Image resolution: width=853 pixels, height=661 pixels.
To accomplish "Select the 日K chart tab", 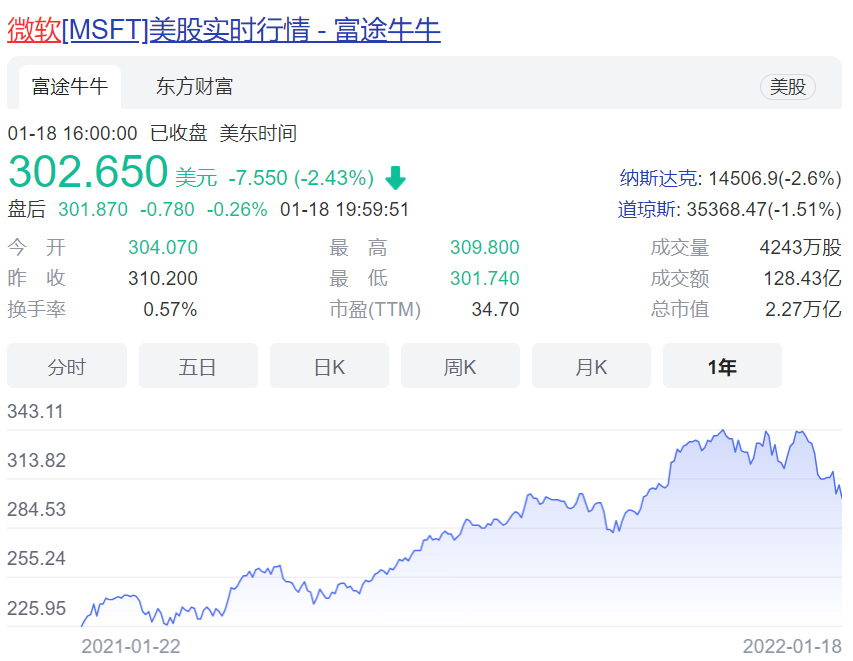I will [329, 366].
